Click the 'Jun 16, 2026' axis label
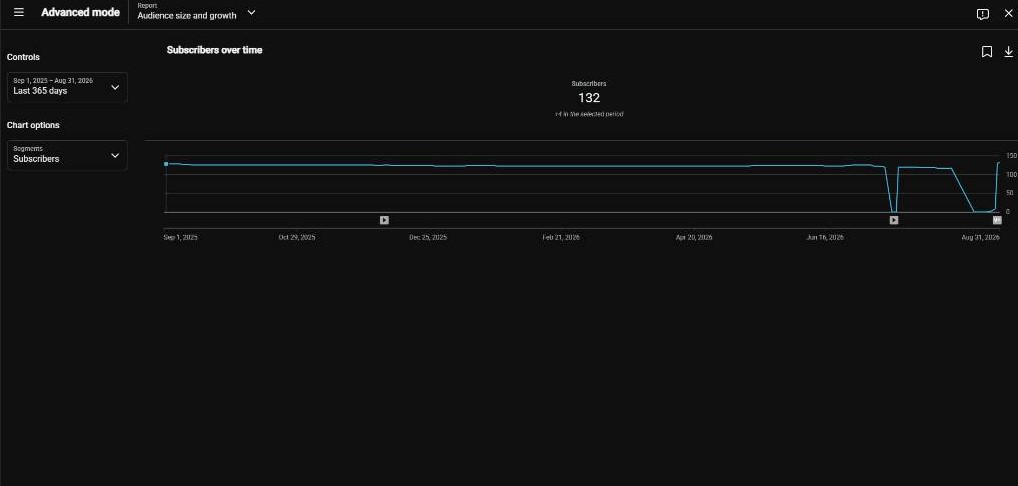 [x=825, y=237]
